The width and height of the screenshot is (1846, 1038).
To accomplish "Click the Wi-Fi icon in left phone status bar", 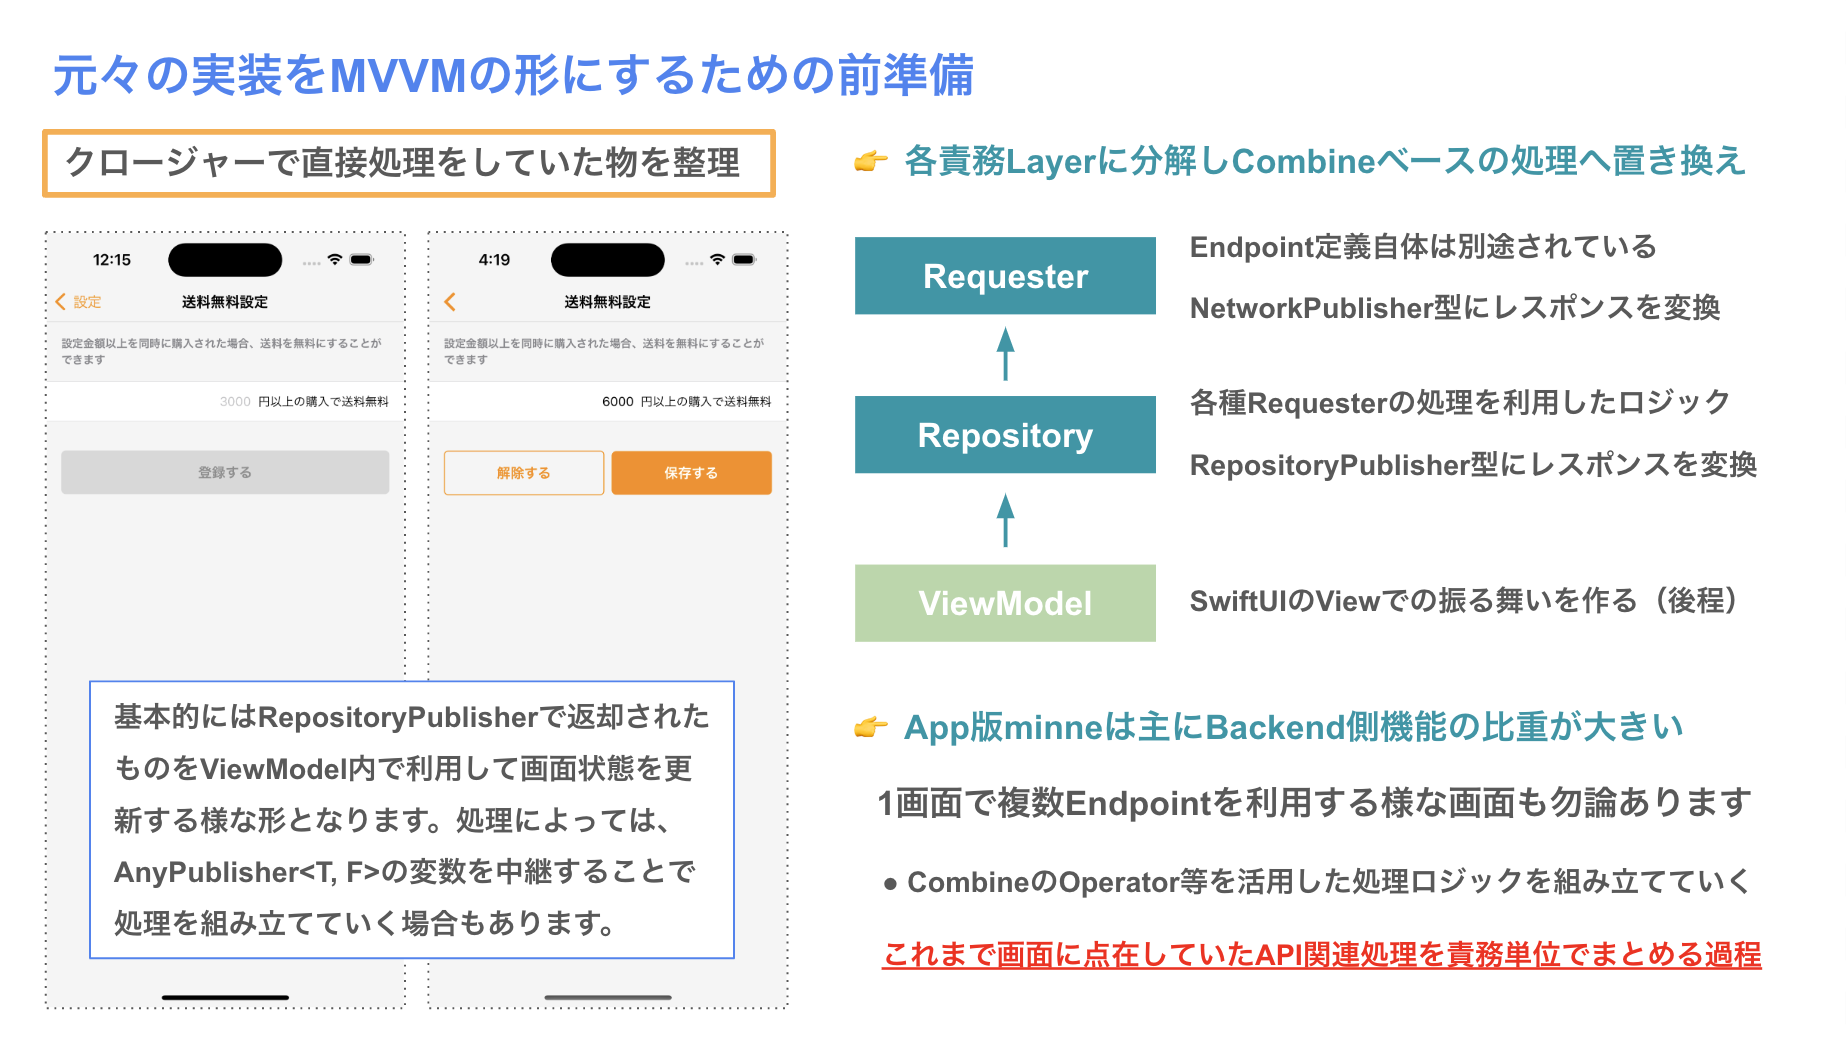I will coord(335,259).
